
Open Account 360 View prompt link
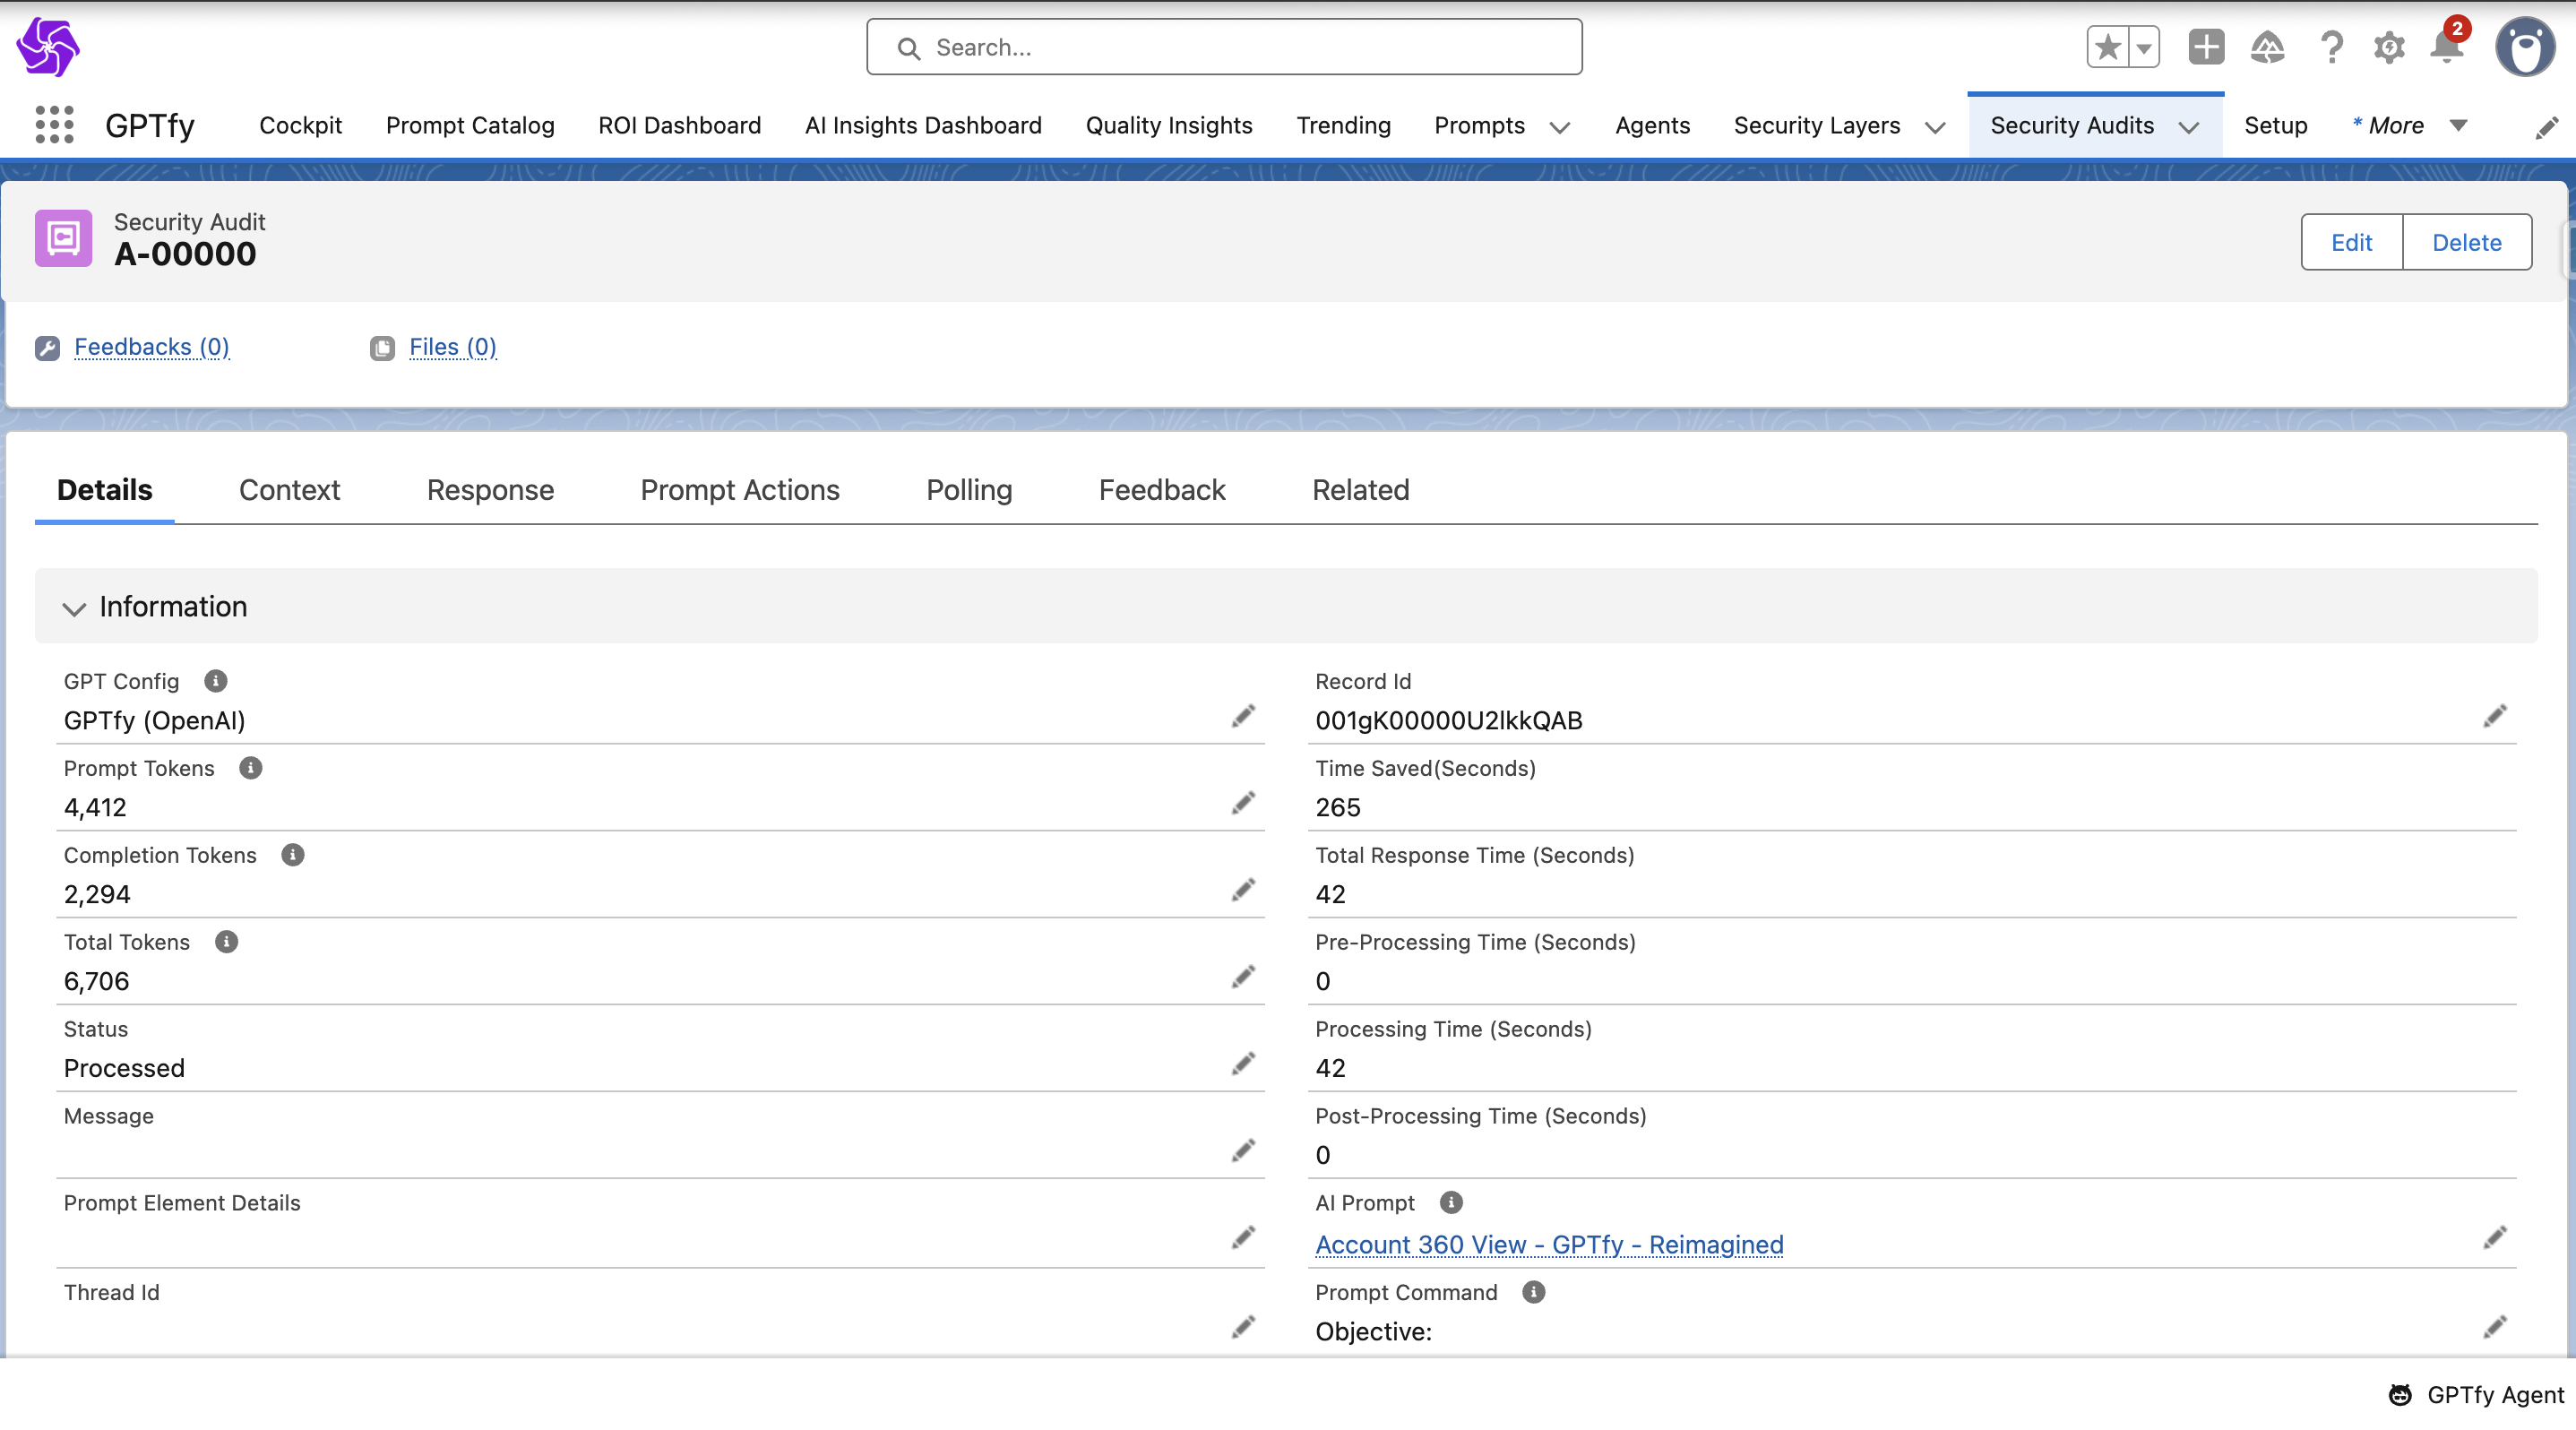coord(1549,1244)
